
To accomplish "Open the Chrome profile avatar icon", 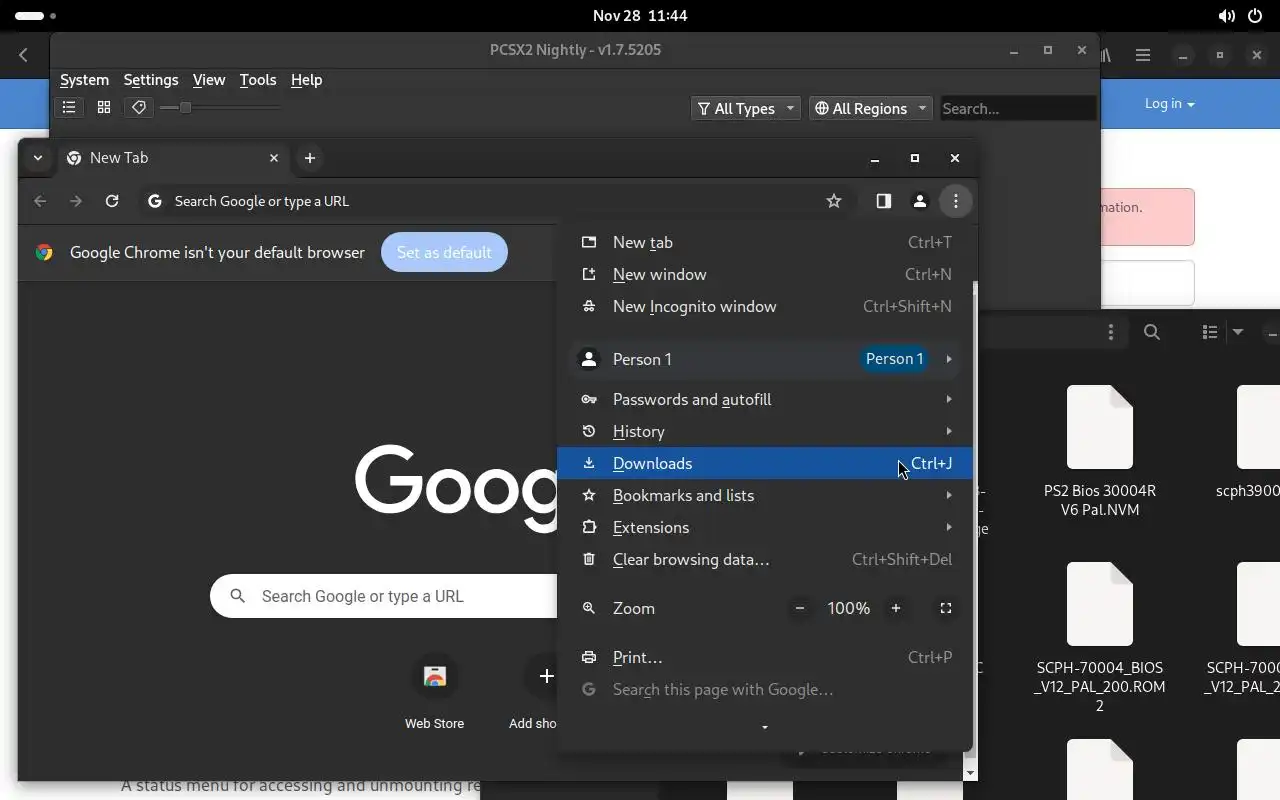I will (920, 201).
